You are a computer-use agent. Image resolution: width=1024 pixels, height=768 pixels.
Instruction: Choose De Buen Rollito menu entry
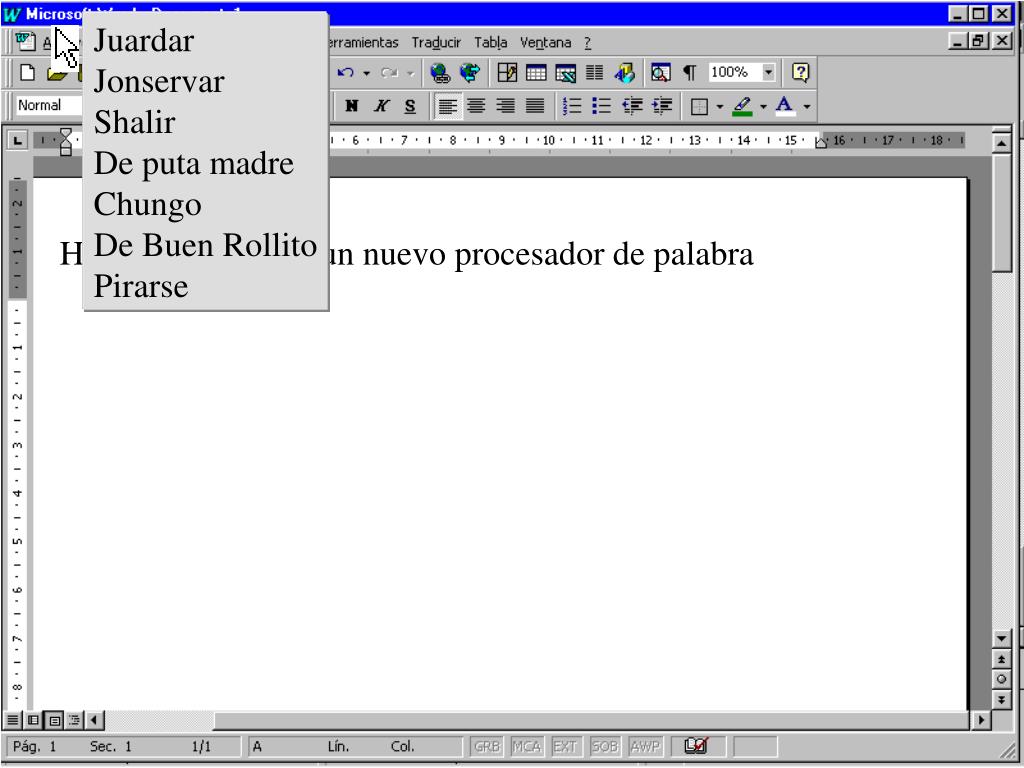pyautogui.click(x=206, y=246)
